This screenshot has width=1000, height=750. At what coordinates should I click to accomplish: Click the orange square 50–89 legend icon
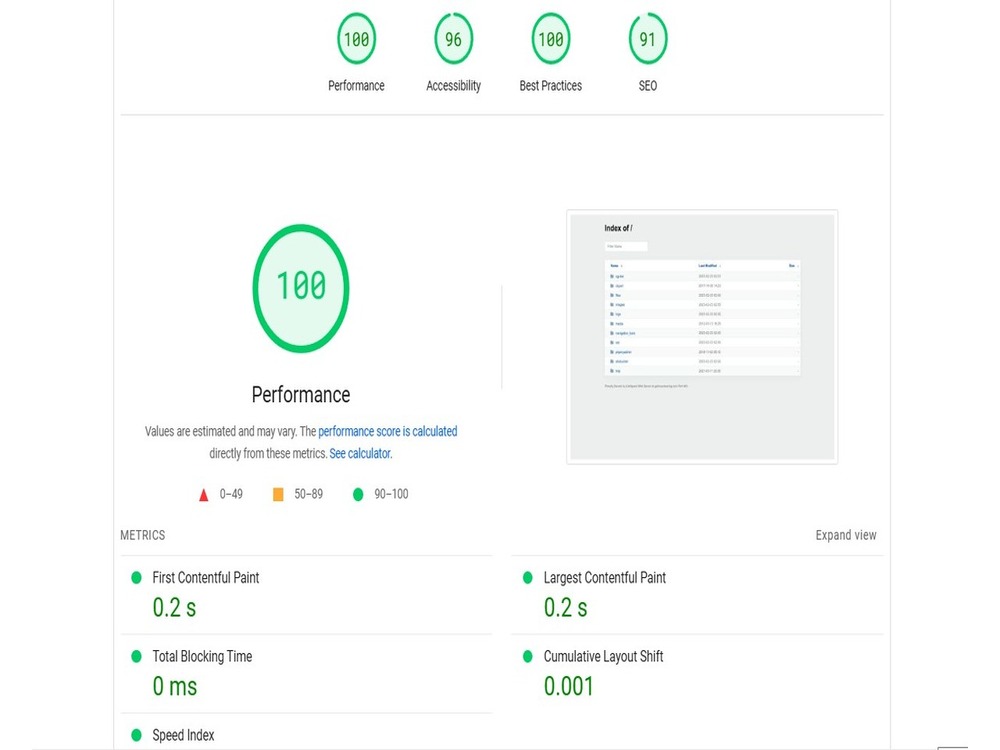point(278,494)
